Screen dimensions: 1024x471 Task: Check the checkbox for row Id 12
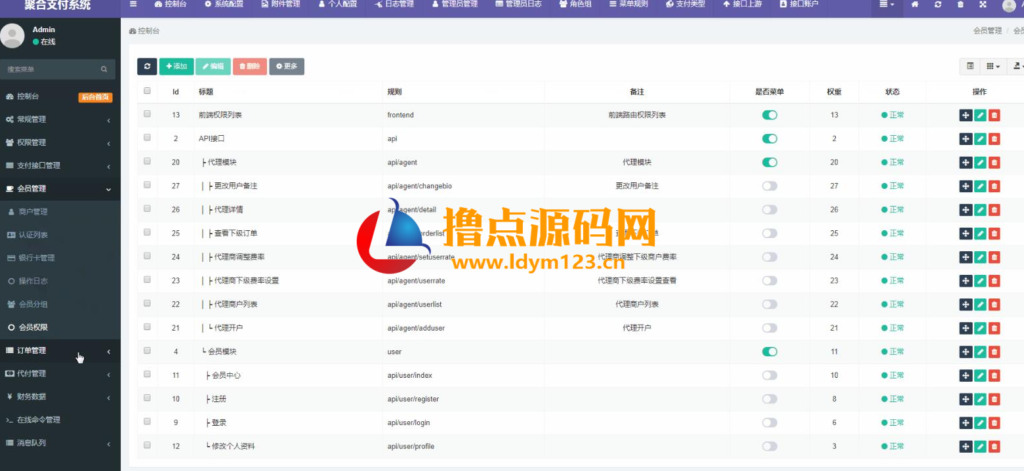click(x=147, y=445)
